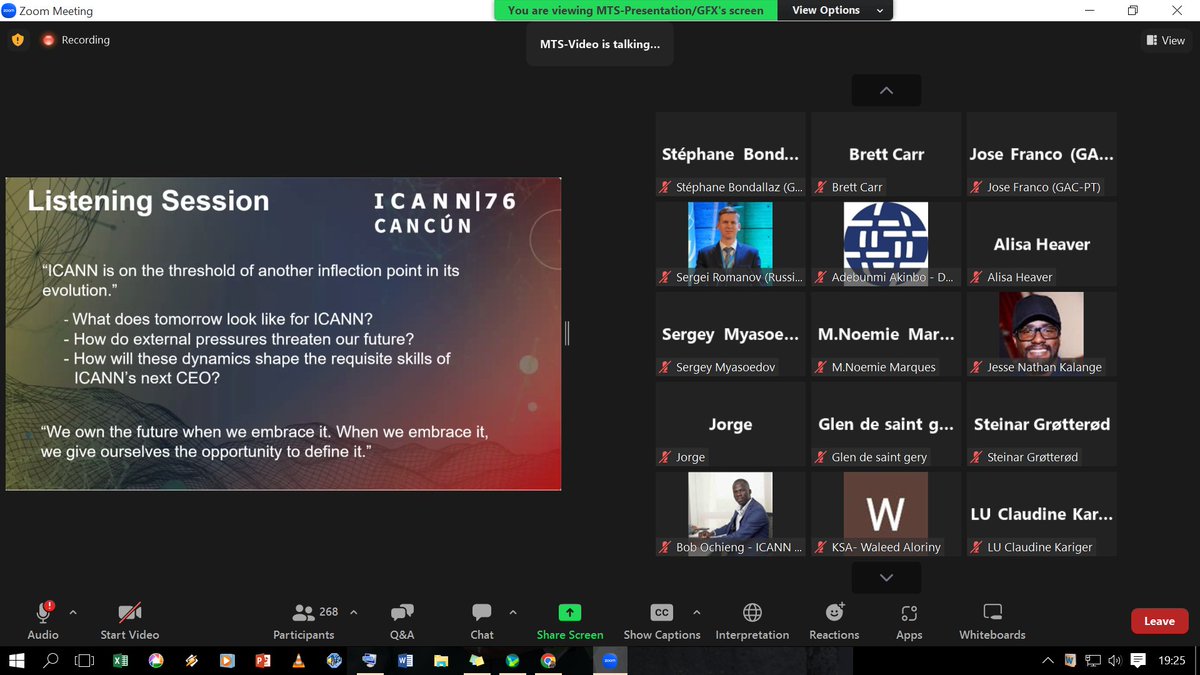Select the Jorge participant tile
1200x675 pixels.
pos(730,424)
